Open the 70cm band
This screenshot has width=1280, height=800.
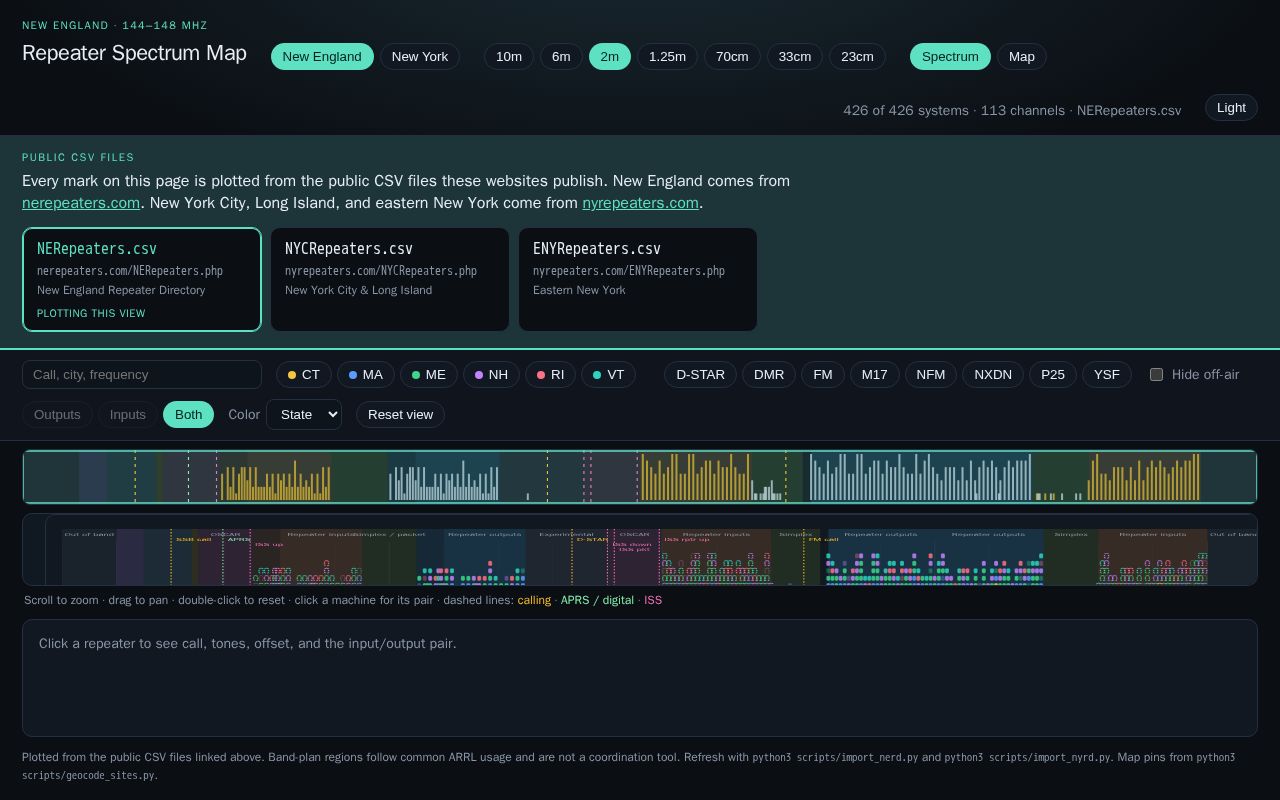(732, 56)
